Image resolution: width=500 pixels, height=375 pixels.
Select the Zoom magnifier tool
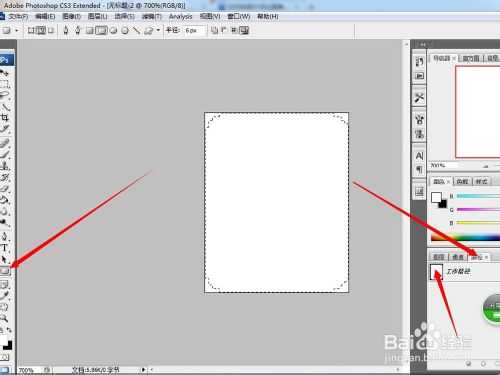[4, 318]
